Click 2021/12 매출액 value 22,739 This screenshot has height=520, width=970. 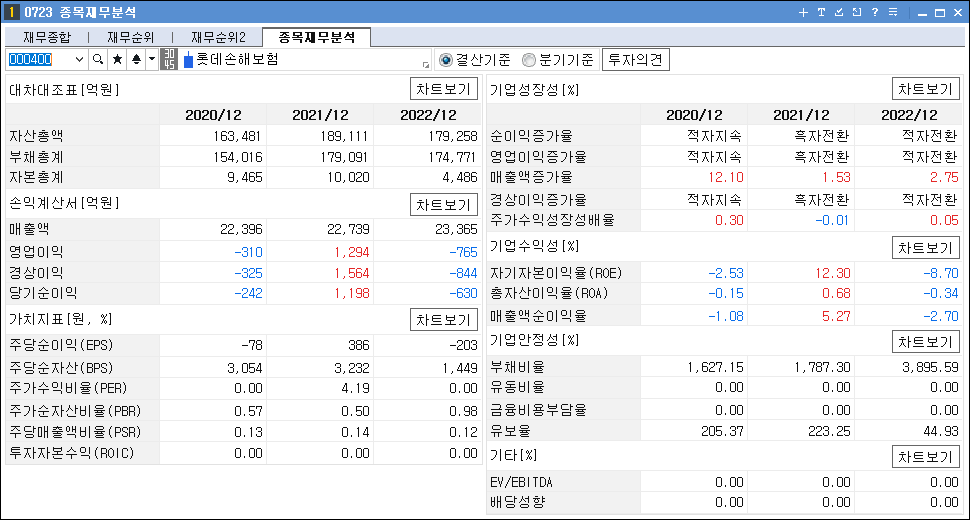tap(348, 229)
